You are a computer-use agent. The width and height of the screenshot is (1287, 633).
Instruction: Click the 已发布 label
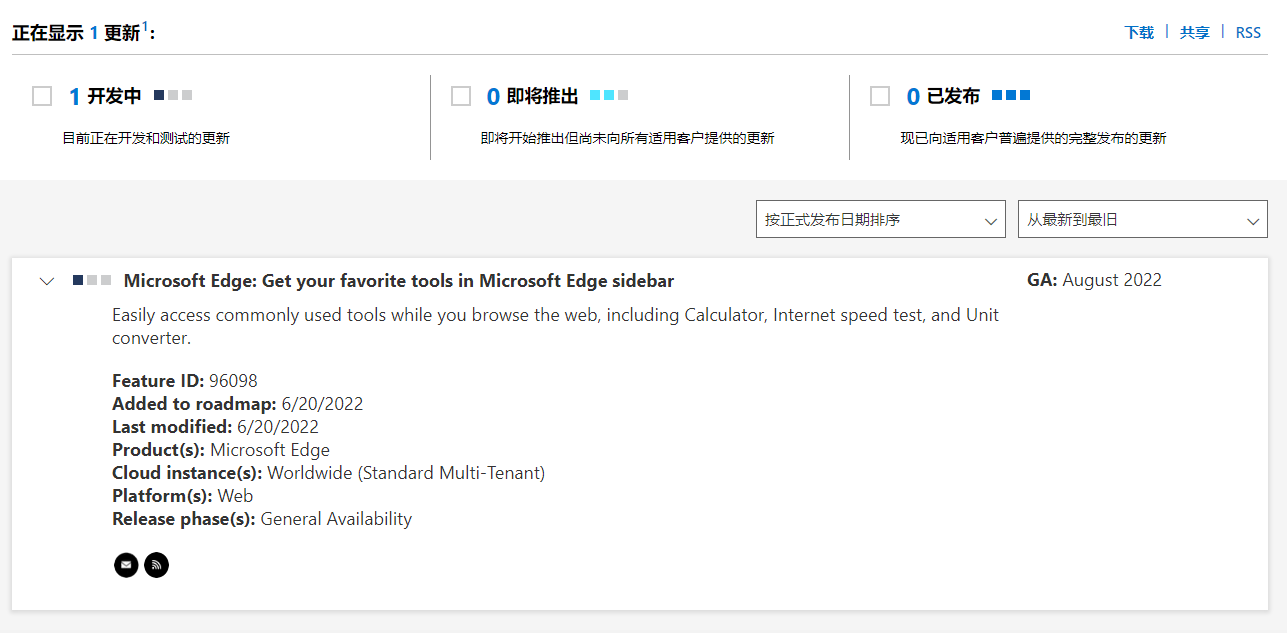(x=953, y=96)
